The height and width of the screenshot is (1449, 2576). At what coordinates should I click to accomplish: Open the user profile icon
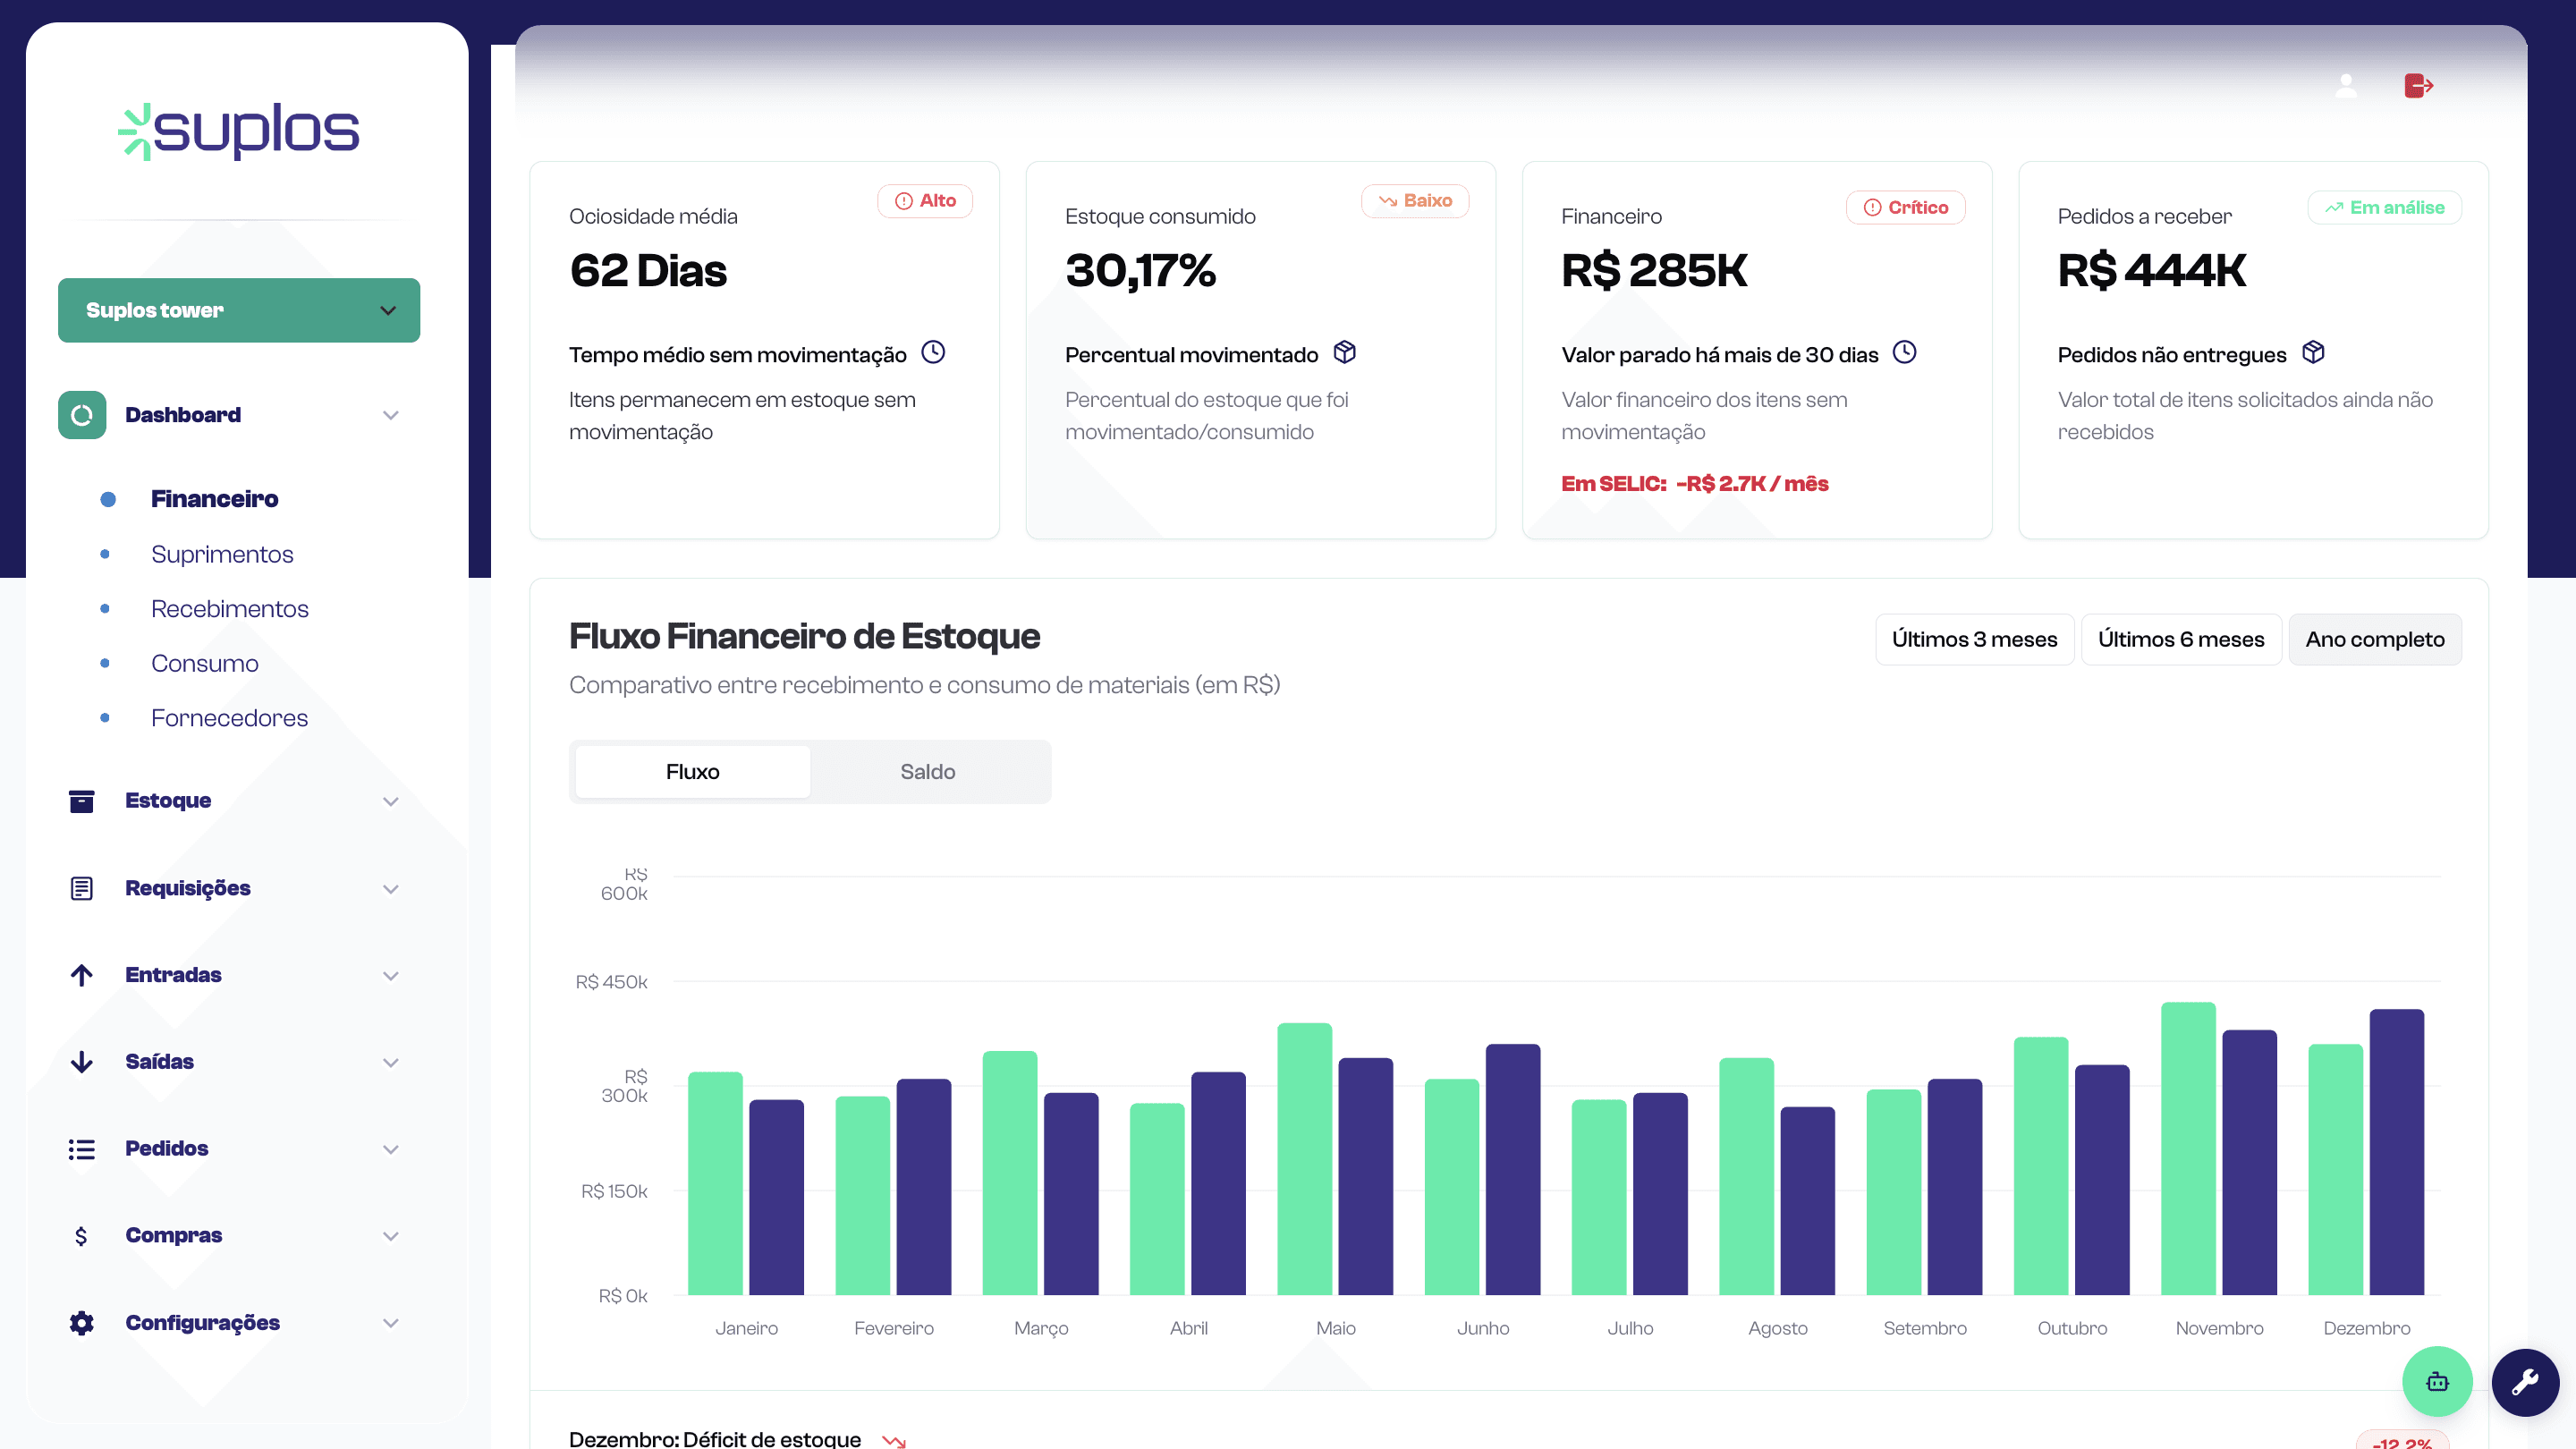point(2346,86)
